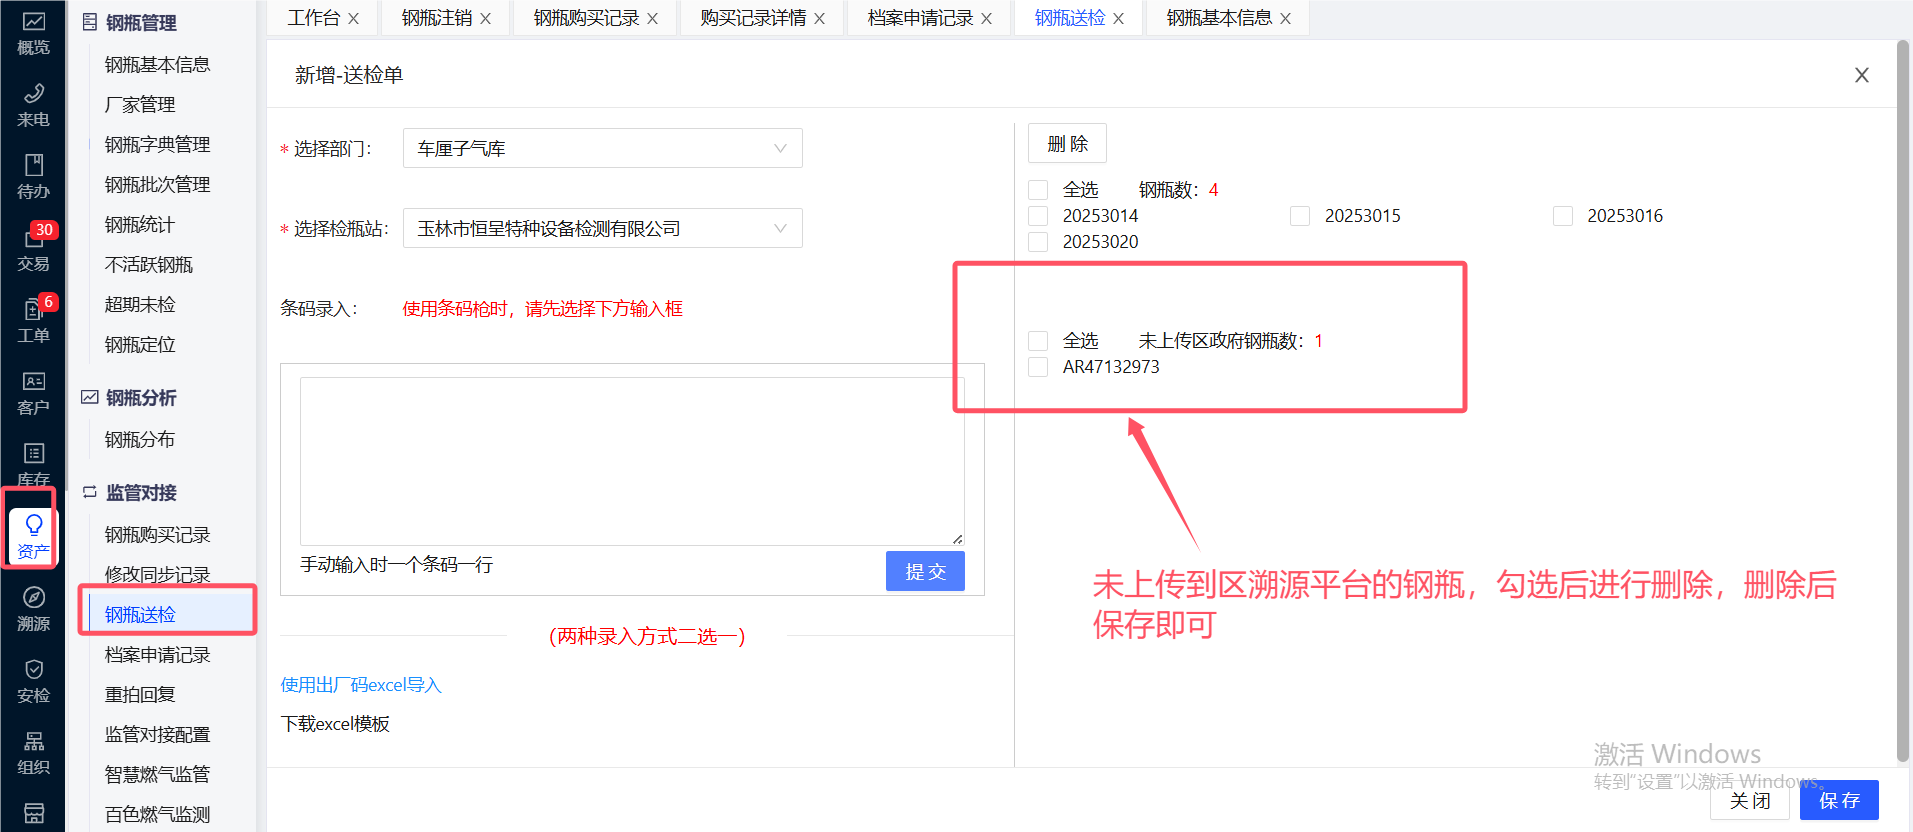The height and width of the screenshot is (832, 1913).
Task: Click into the barcode entry text area
Action: [631, 461]
